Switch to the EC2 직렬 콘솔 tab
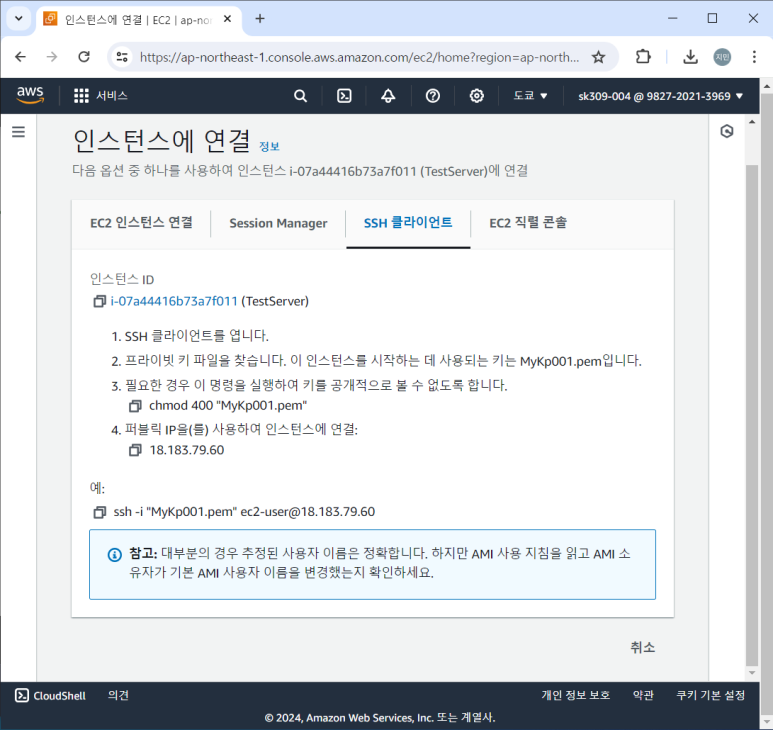The width and height of the screenshot is (773, 730). click(x=528, y=223)
